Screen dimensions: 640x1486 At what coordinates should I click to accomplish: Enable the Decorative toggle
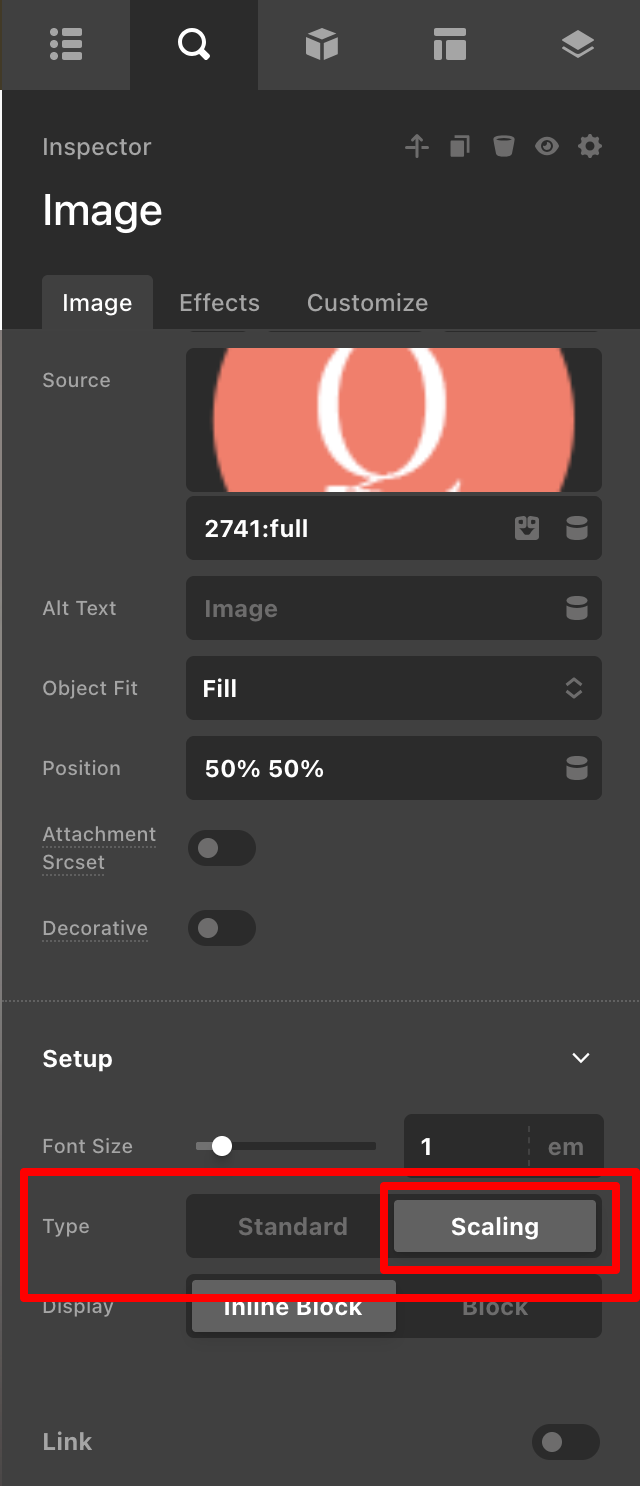[x=222, y=928]
